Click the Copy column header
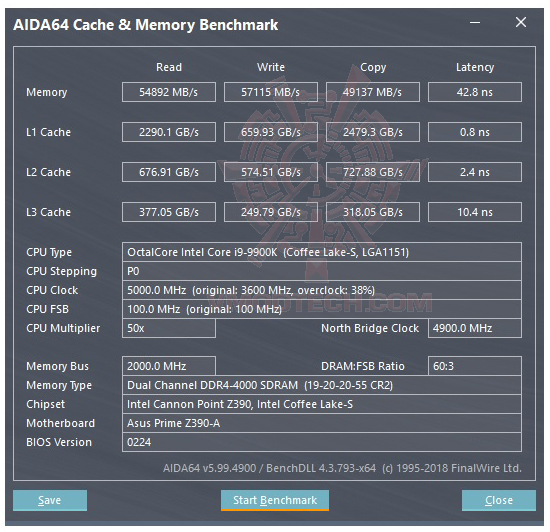 [x=373, y=67]
